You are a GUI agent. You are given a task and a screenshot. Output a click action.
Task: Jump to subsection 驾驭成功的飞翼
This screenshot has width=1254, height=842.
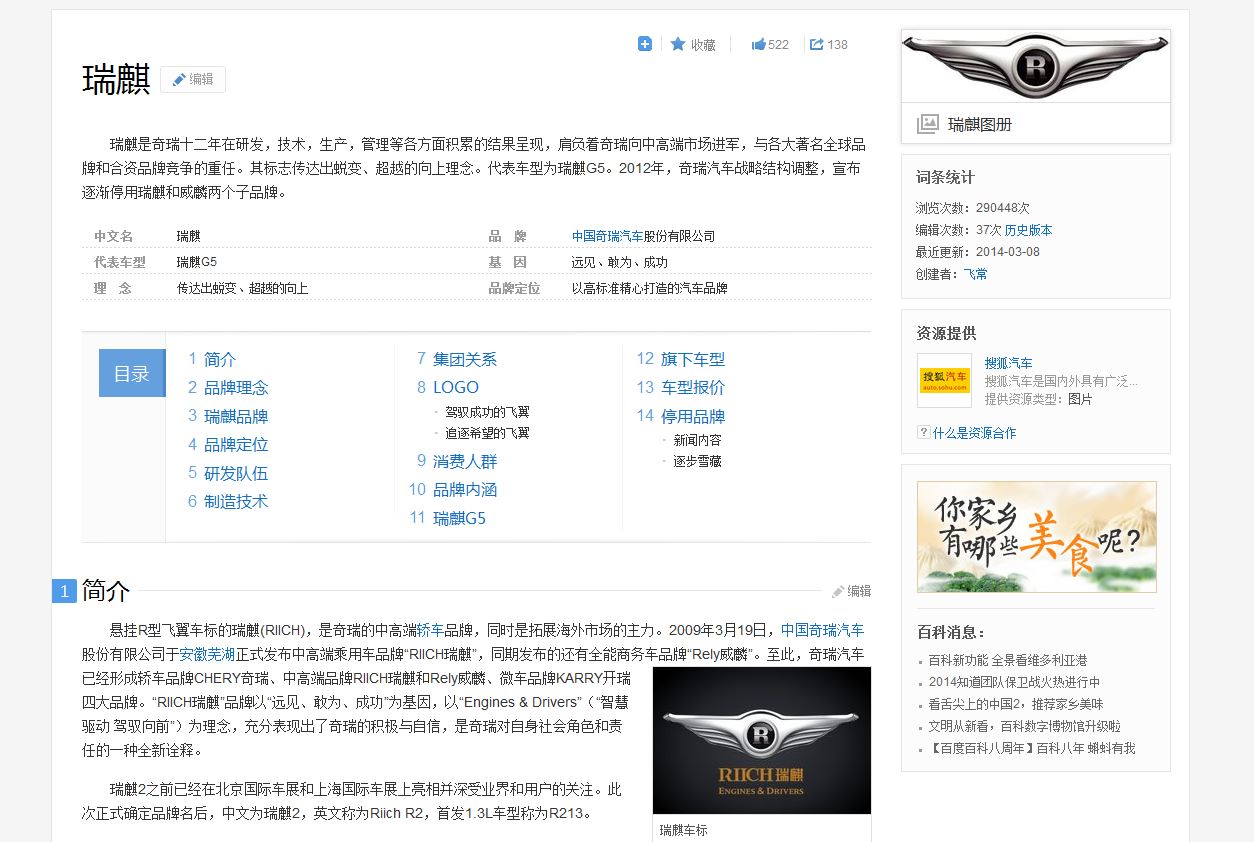point(487,412)
